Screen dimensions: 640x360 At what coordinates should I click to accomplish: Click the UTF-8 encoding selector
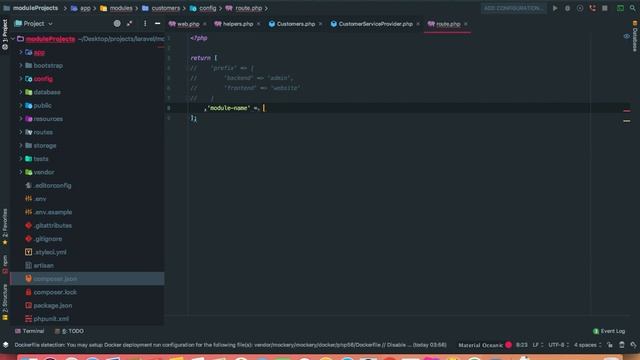pos(558,345)
